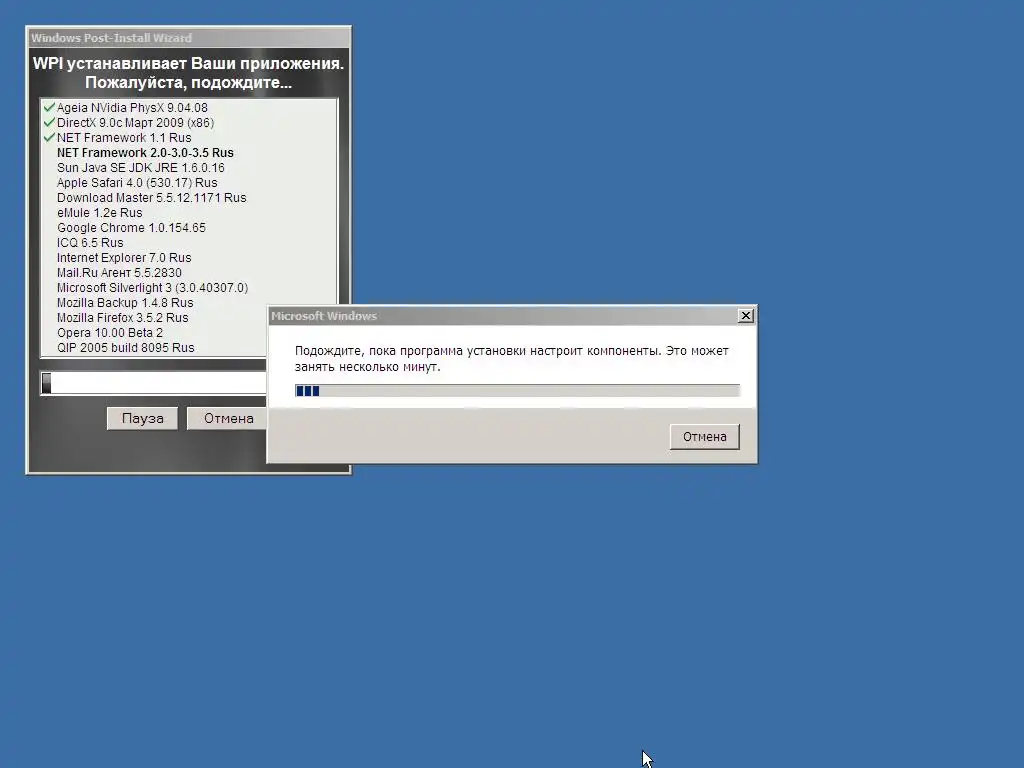Click the checkmark beside DirectX 9.0c
1024x768 pixels.
[x=49, y=122]
